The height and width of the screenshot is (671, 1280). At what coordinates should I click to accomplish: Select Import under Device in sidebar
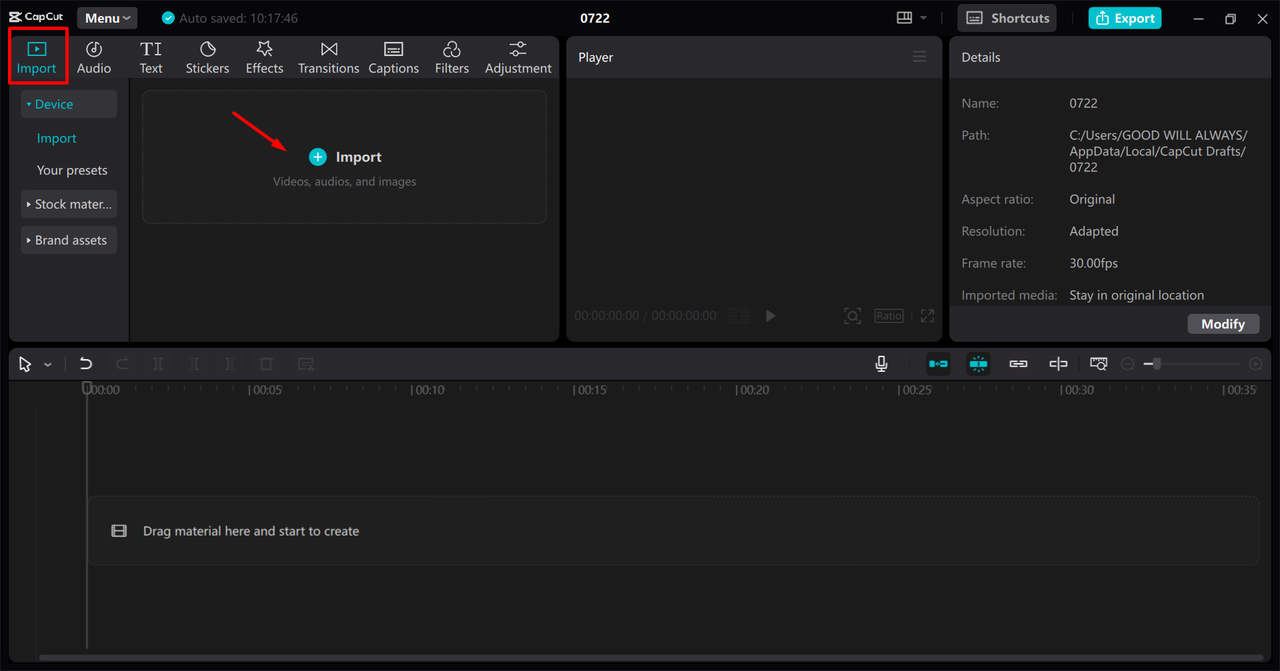[x=57, y=138]
